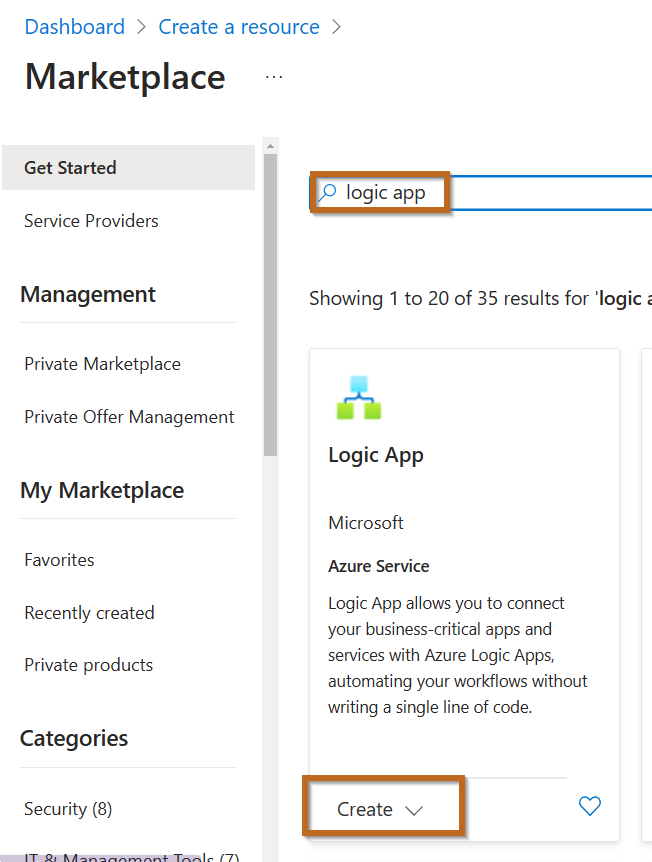Open Service Providers section

tap(91, 220)
